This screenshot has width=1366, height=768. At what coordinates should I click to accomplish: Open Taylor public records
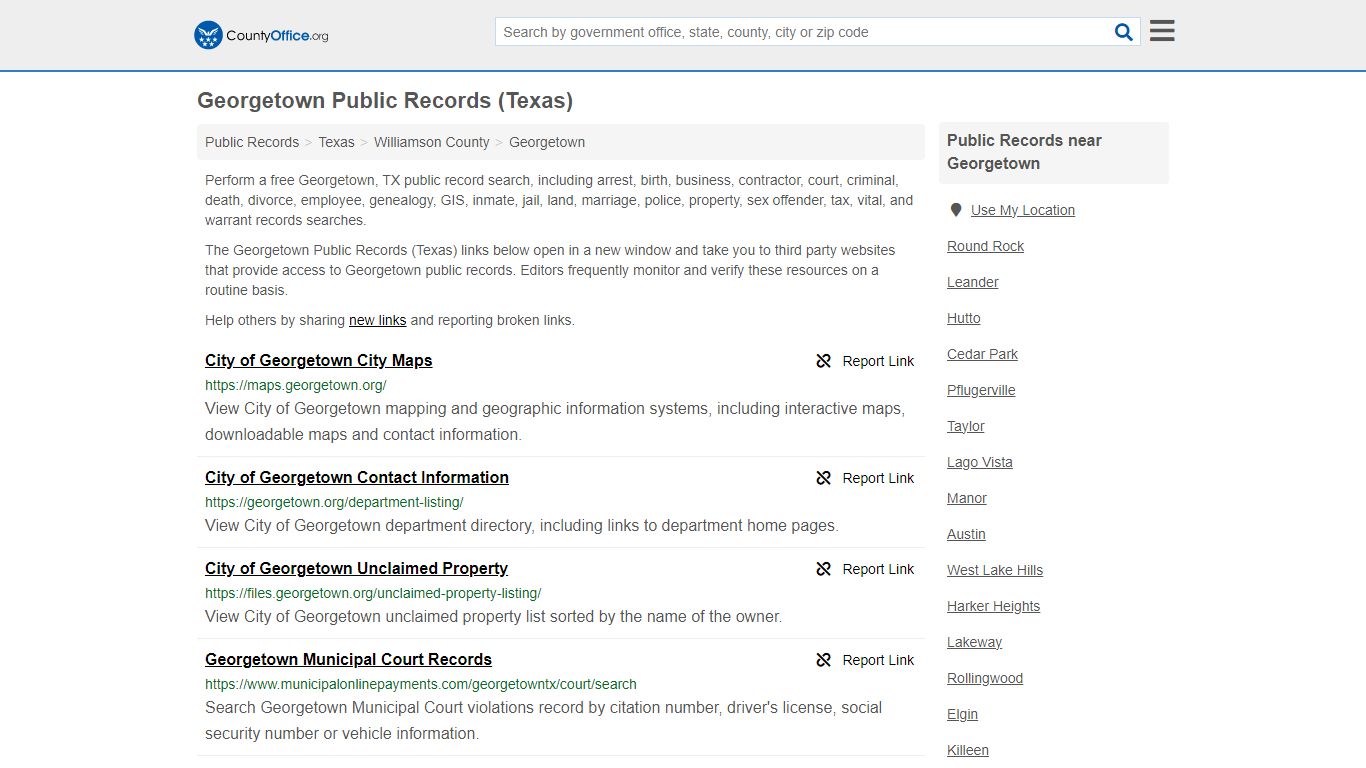click(x=966, y=426)
